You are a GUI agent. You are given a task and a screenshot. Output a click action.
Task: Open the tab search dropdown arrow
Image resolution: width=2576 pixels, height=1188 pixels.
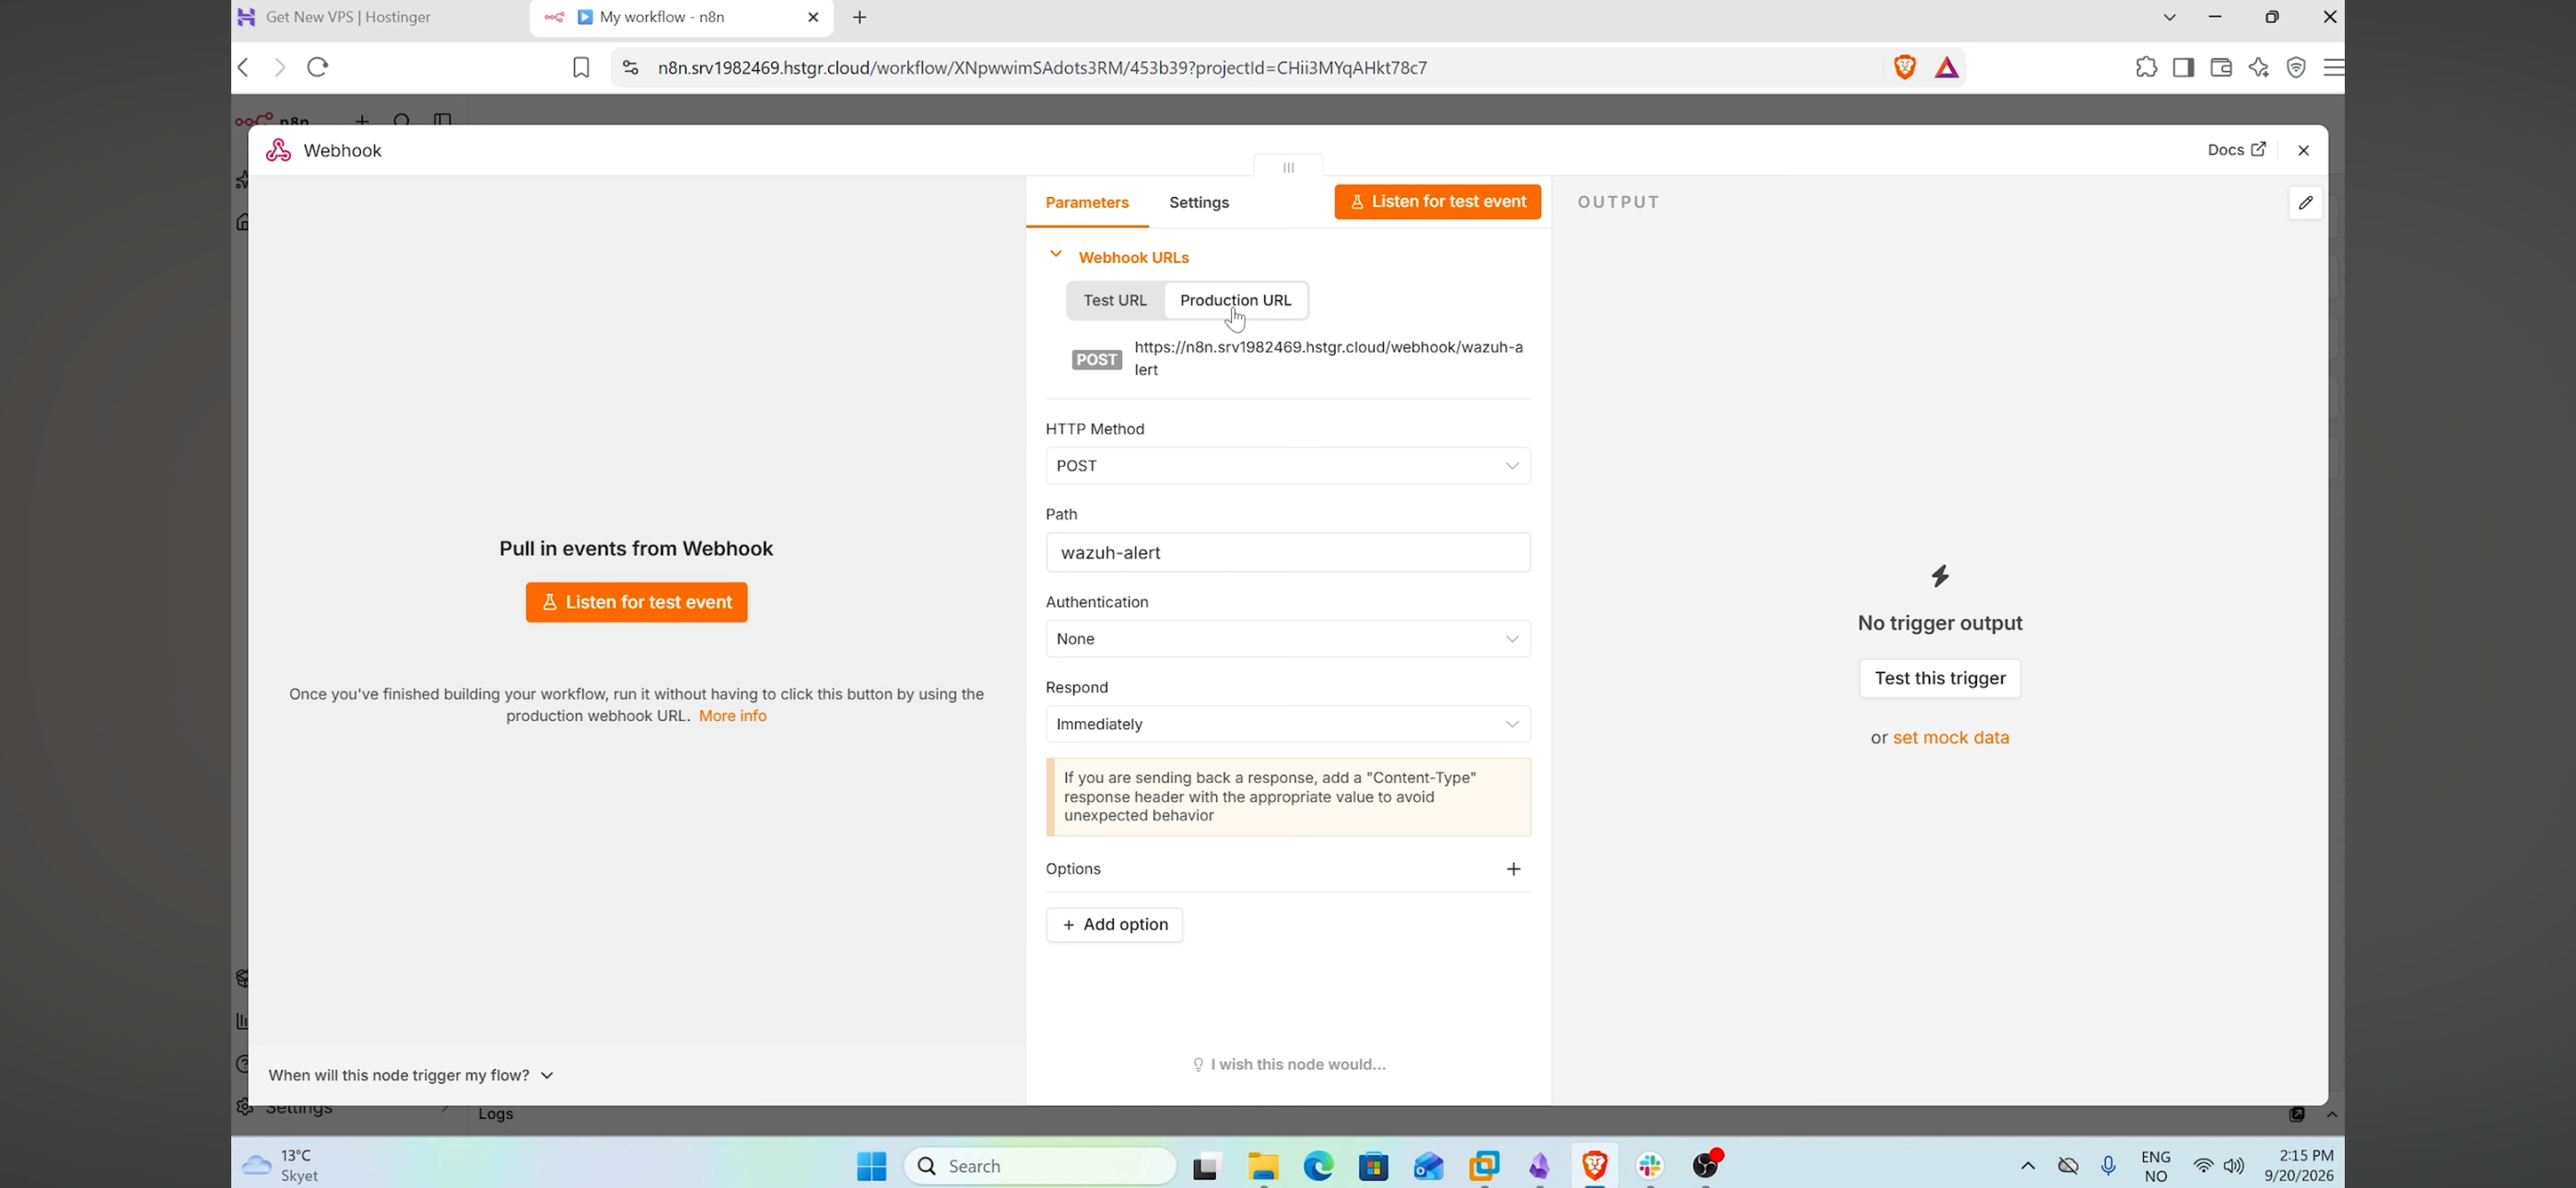point(2169,17)
